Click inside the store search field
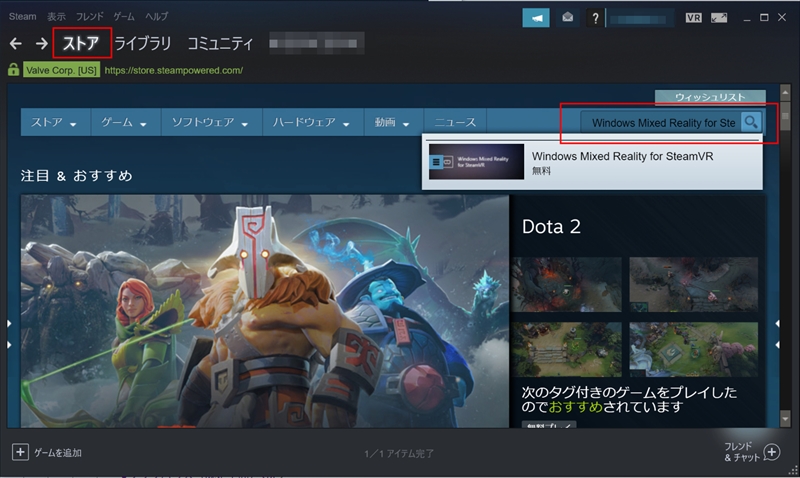The width and height of the screenshot is (800, 478). point(662,122)
